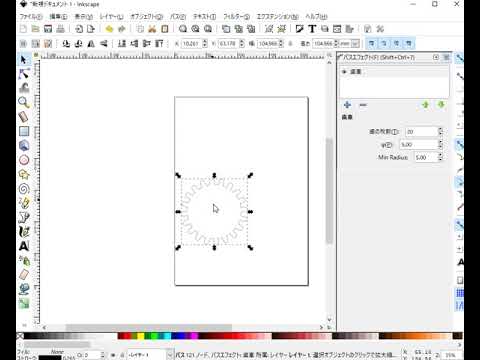Step the X position spinner

(x=205, y=44)
